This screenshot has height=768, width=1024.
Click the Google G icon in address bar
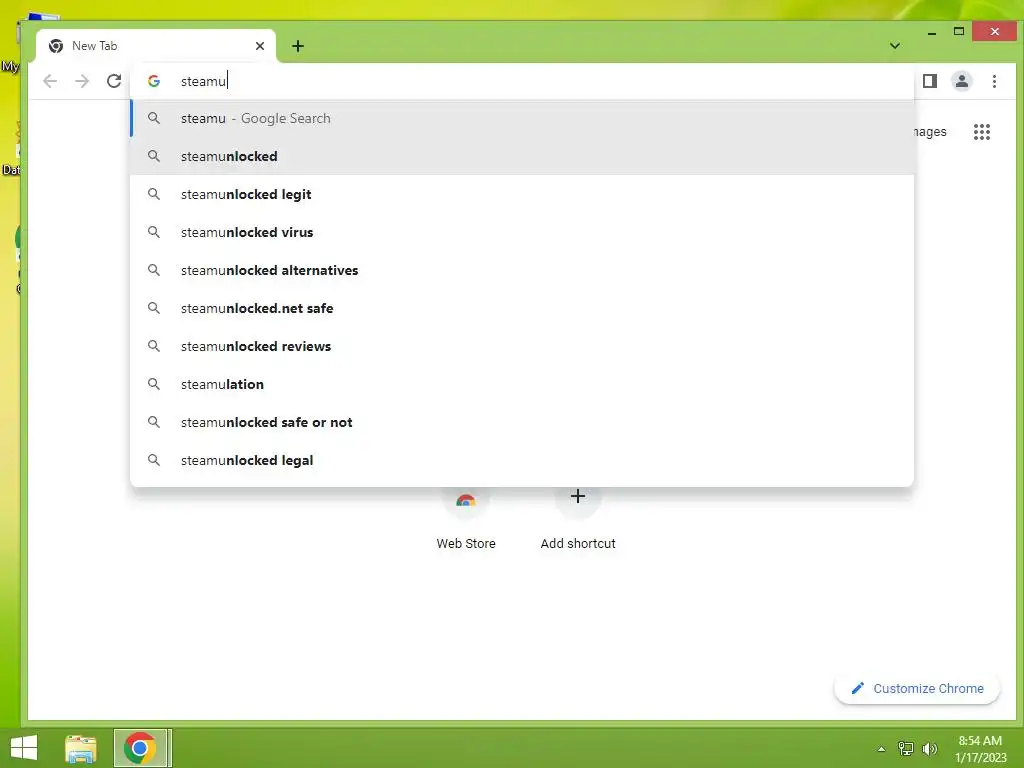point(154,81)
